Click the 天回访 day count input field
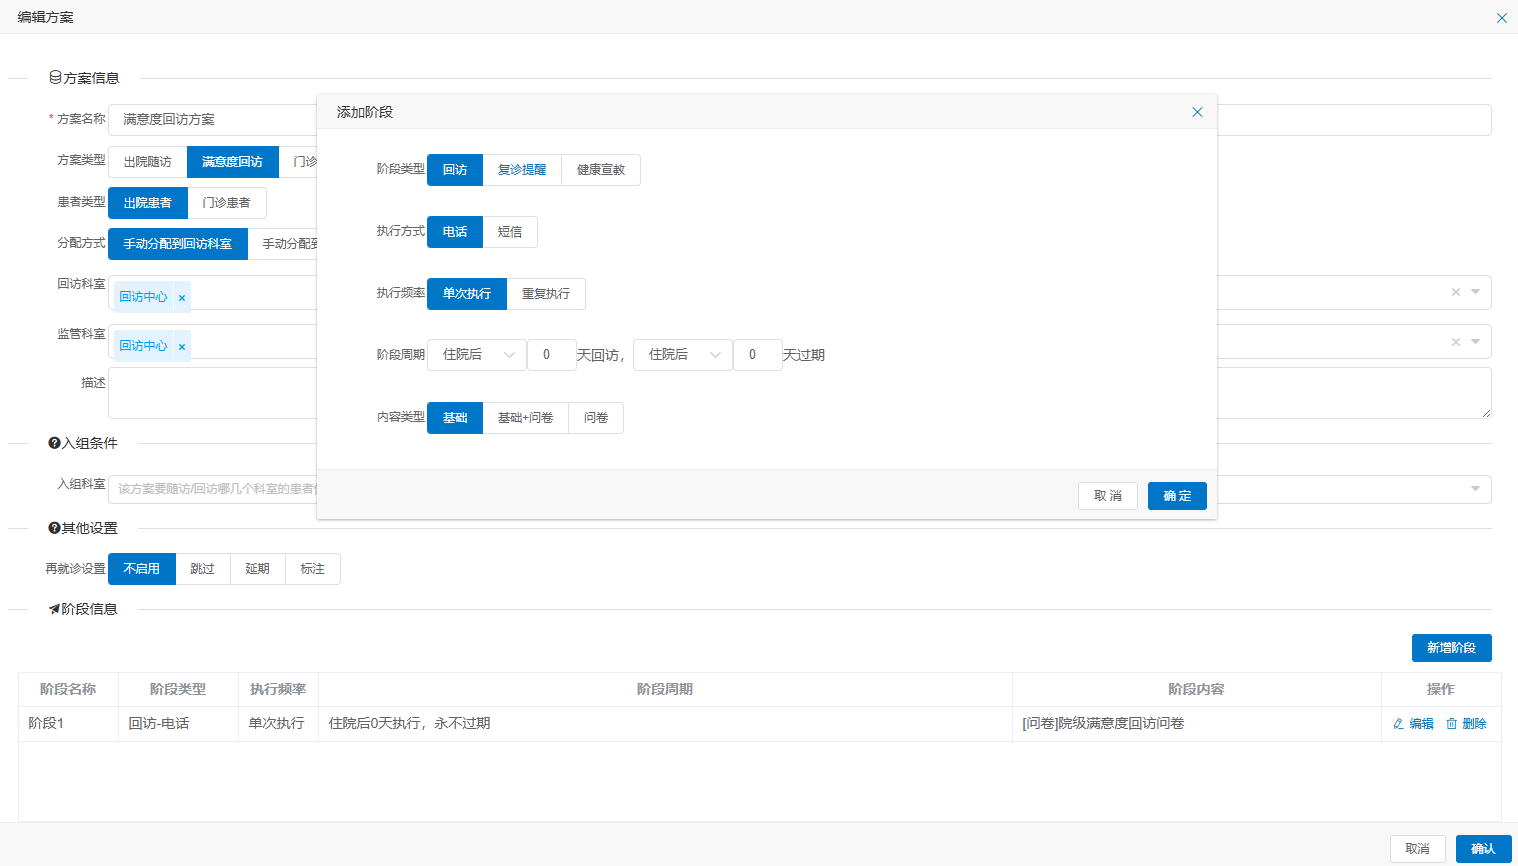Image resolution: width=1518 pixels, height=866 pixels. pyautogui.click(x=551, y=355)
